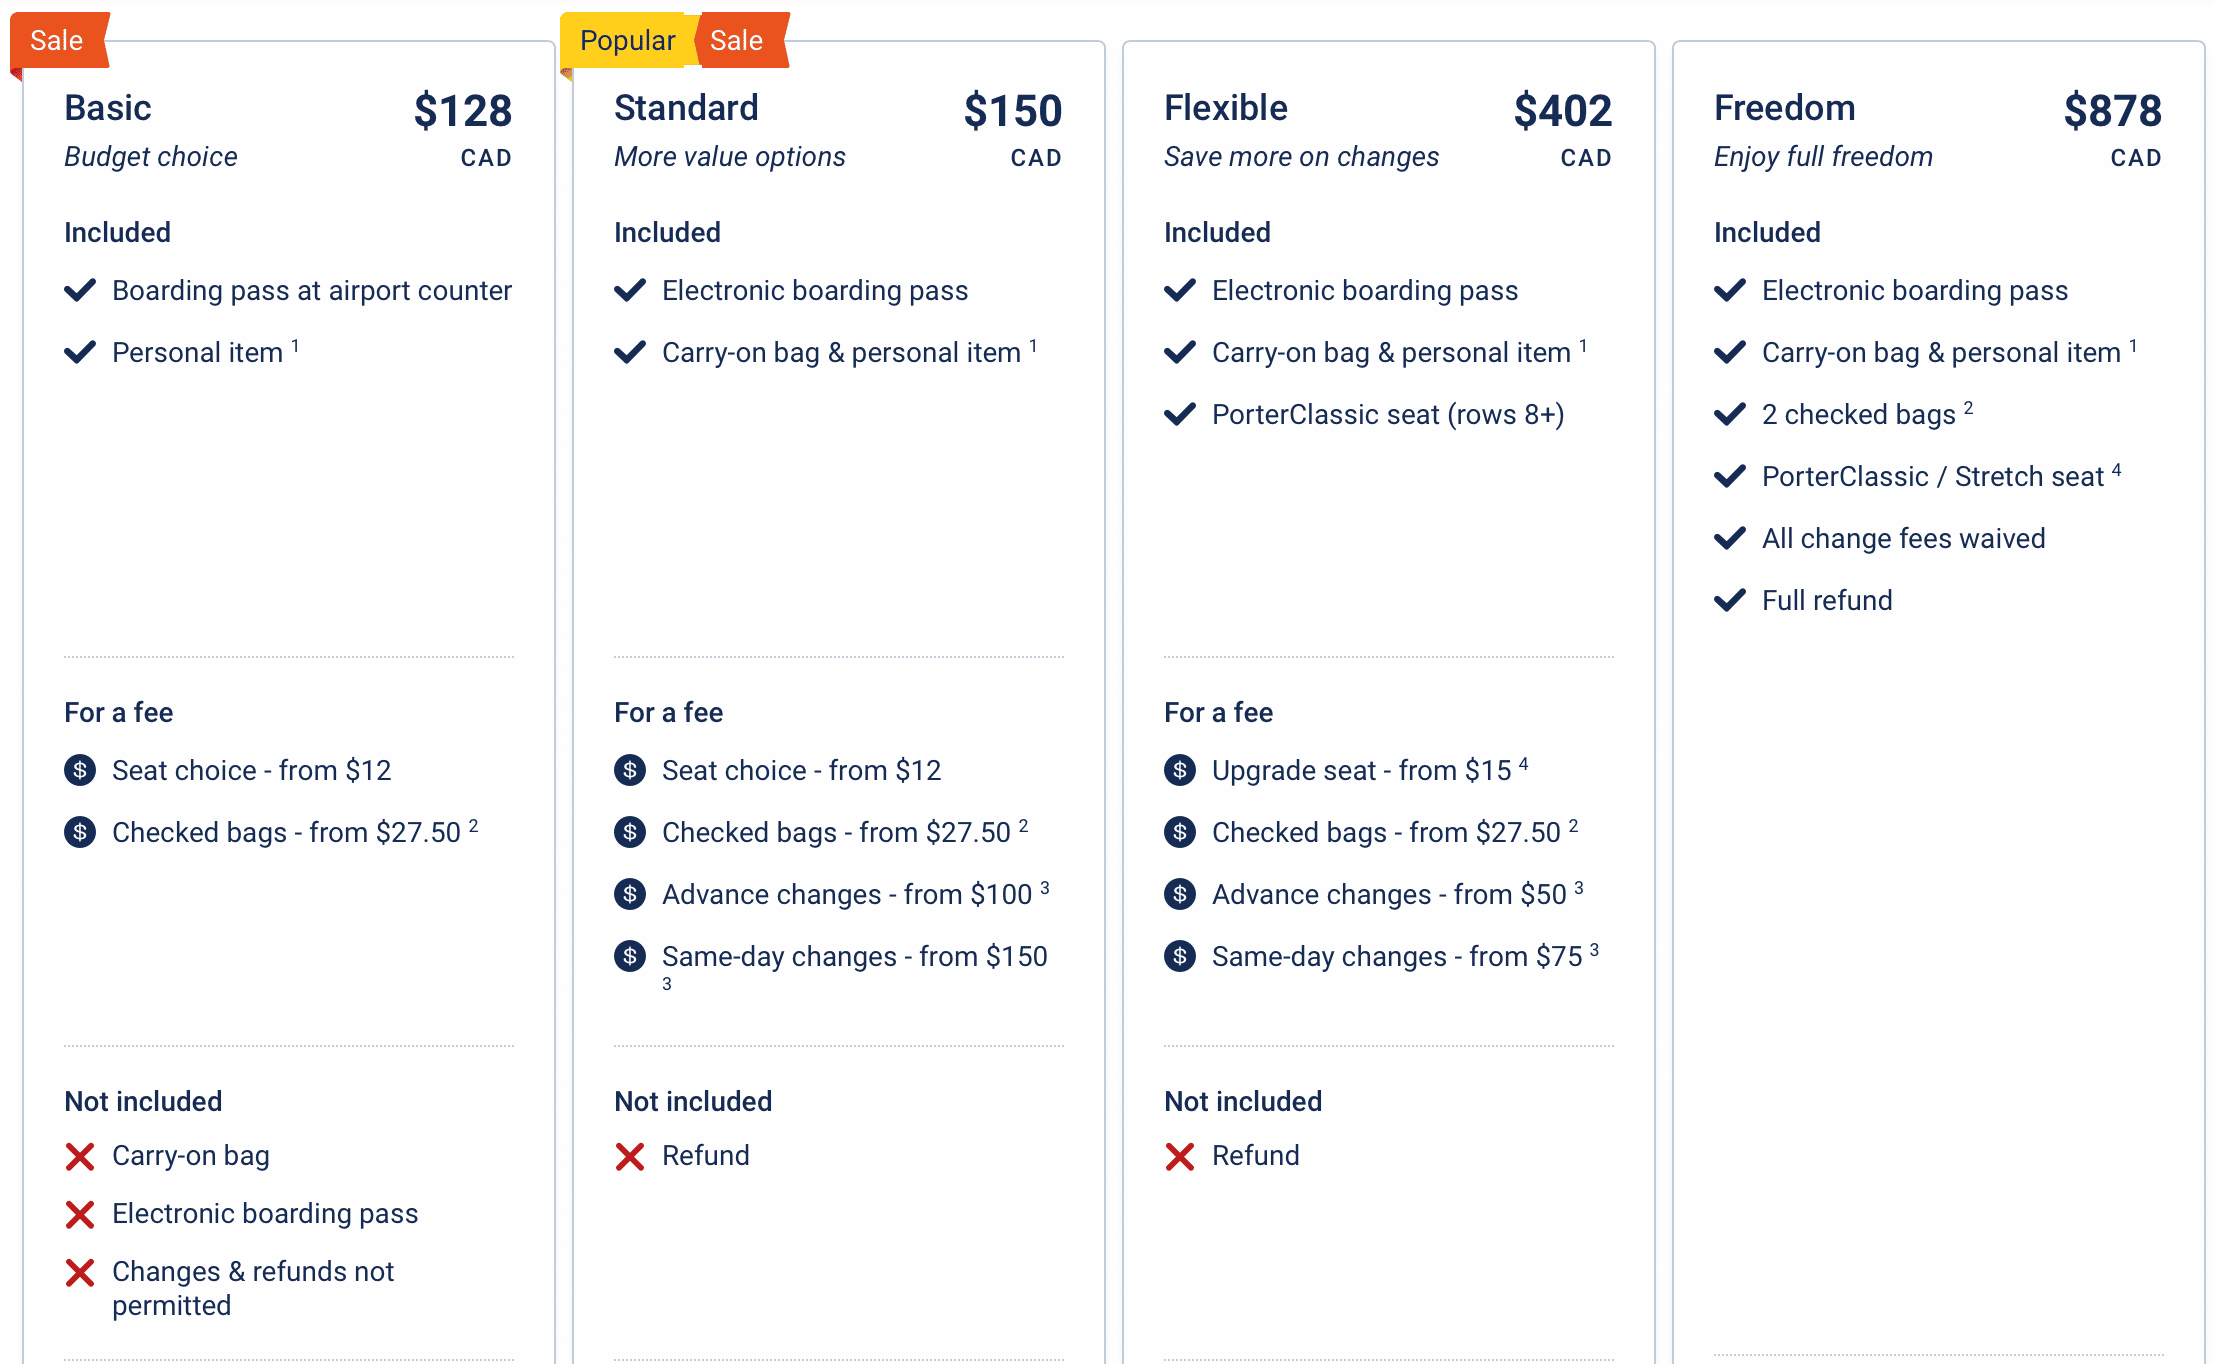Image resolution: width=2214 pixels, height=1364 pixels.
Task: Click the checkmark beside 2 checked bags
Action: [1730, 414]
